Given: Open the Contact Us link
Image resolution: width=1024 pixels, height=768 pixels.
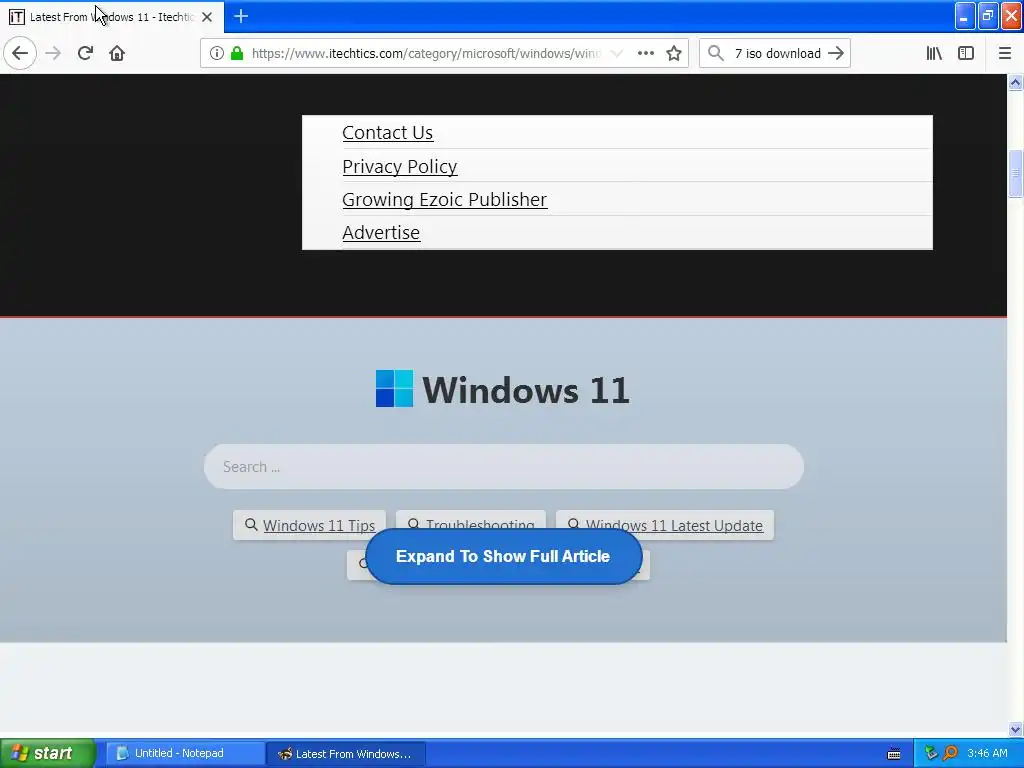Looking at the screenshot, I should (387, 133).
